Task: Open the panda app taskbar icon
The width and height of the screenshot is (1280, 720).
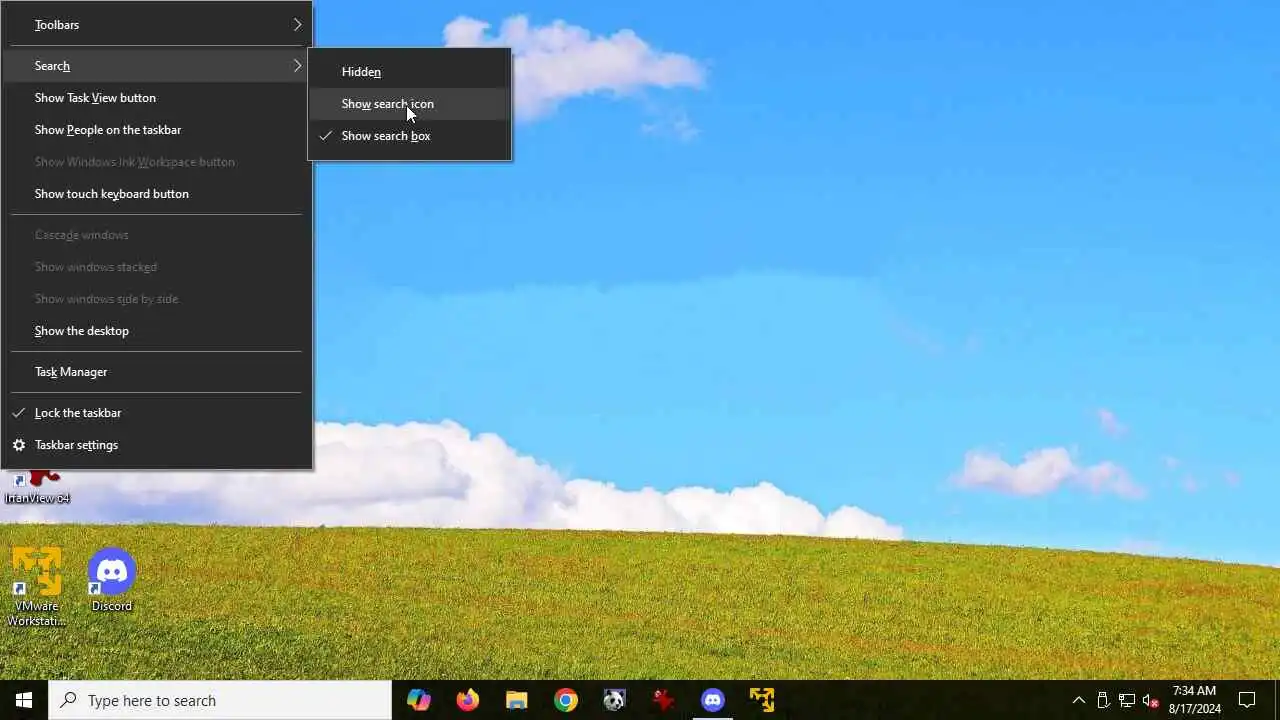Action: (614, 700)
